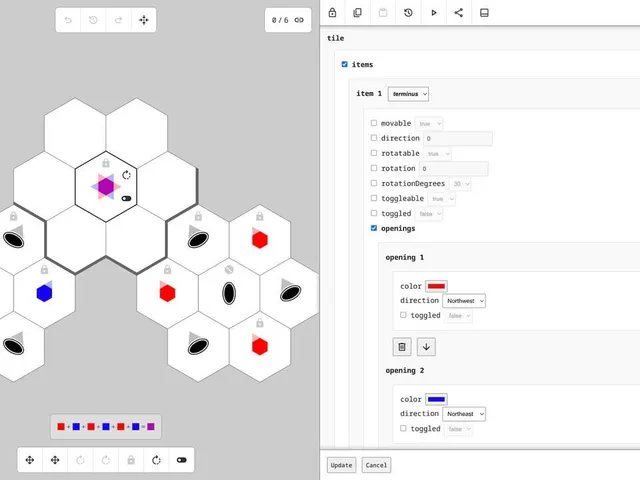Screen dimensions: 640x480
Task: Enable the toggleable checkbox
Action: pos(374,198)
